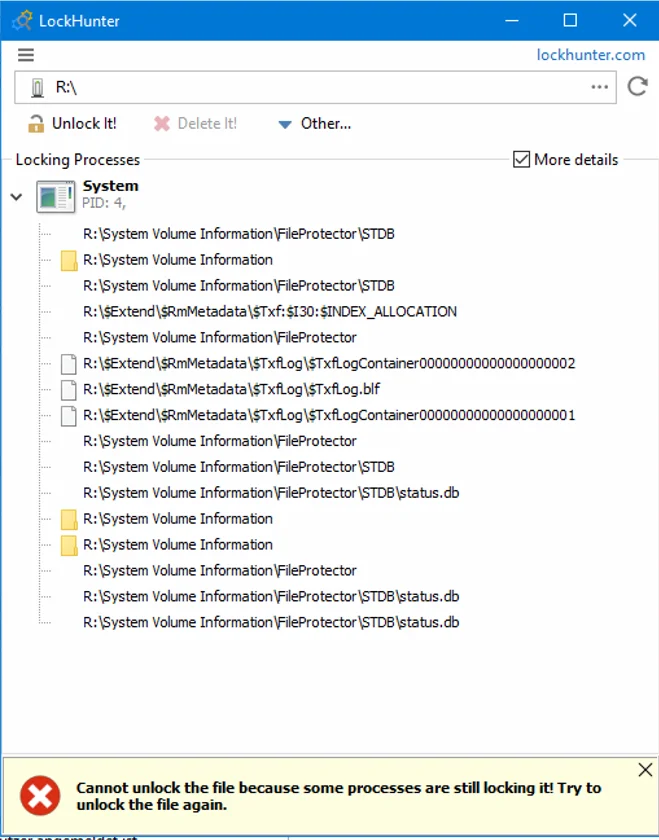Image resolution: width=659 pixels, height=840 pixels.
Task: Select the $TxfLogContainer...02 file row
Action: (x=329, y=364)
